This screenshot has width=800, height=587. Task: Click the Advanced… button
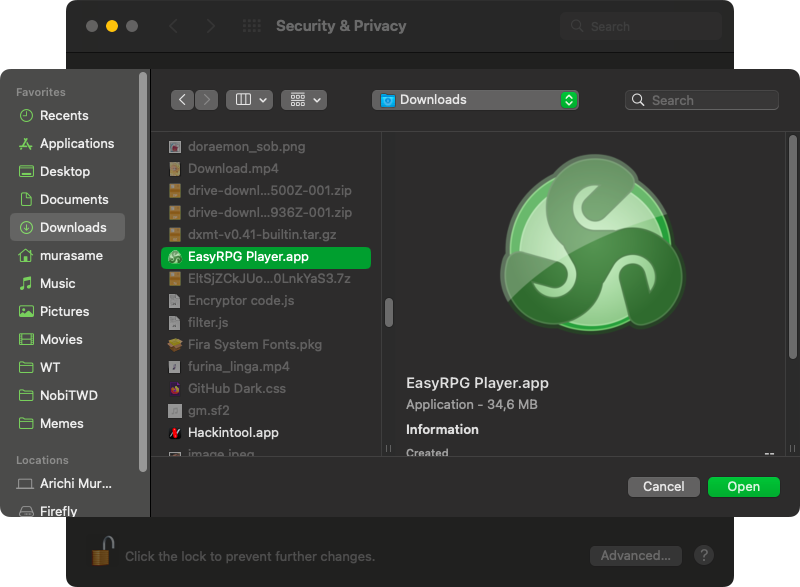point(635,555)
